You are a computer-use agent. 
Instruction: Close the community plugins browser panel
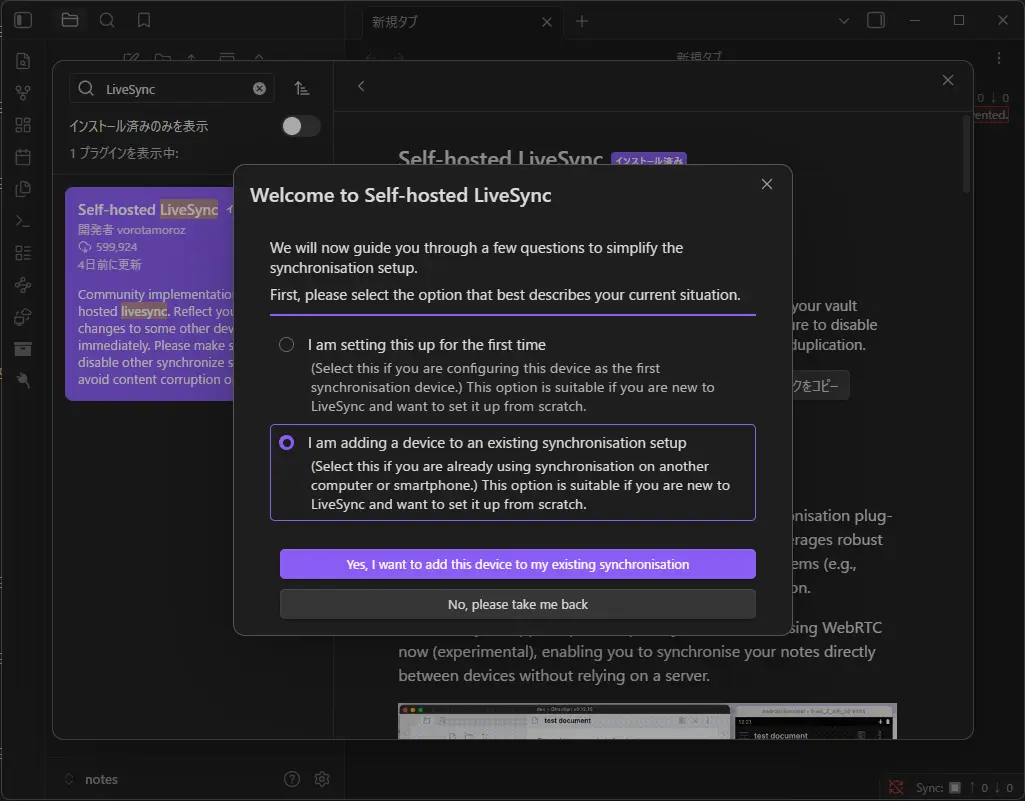(948, 80)
